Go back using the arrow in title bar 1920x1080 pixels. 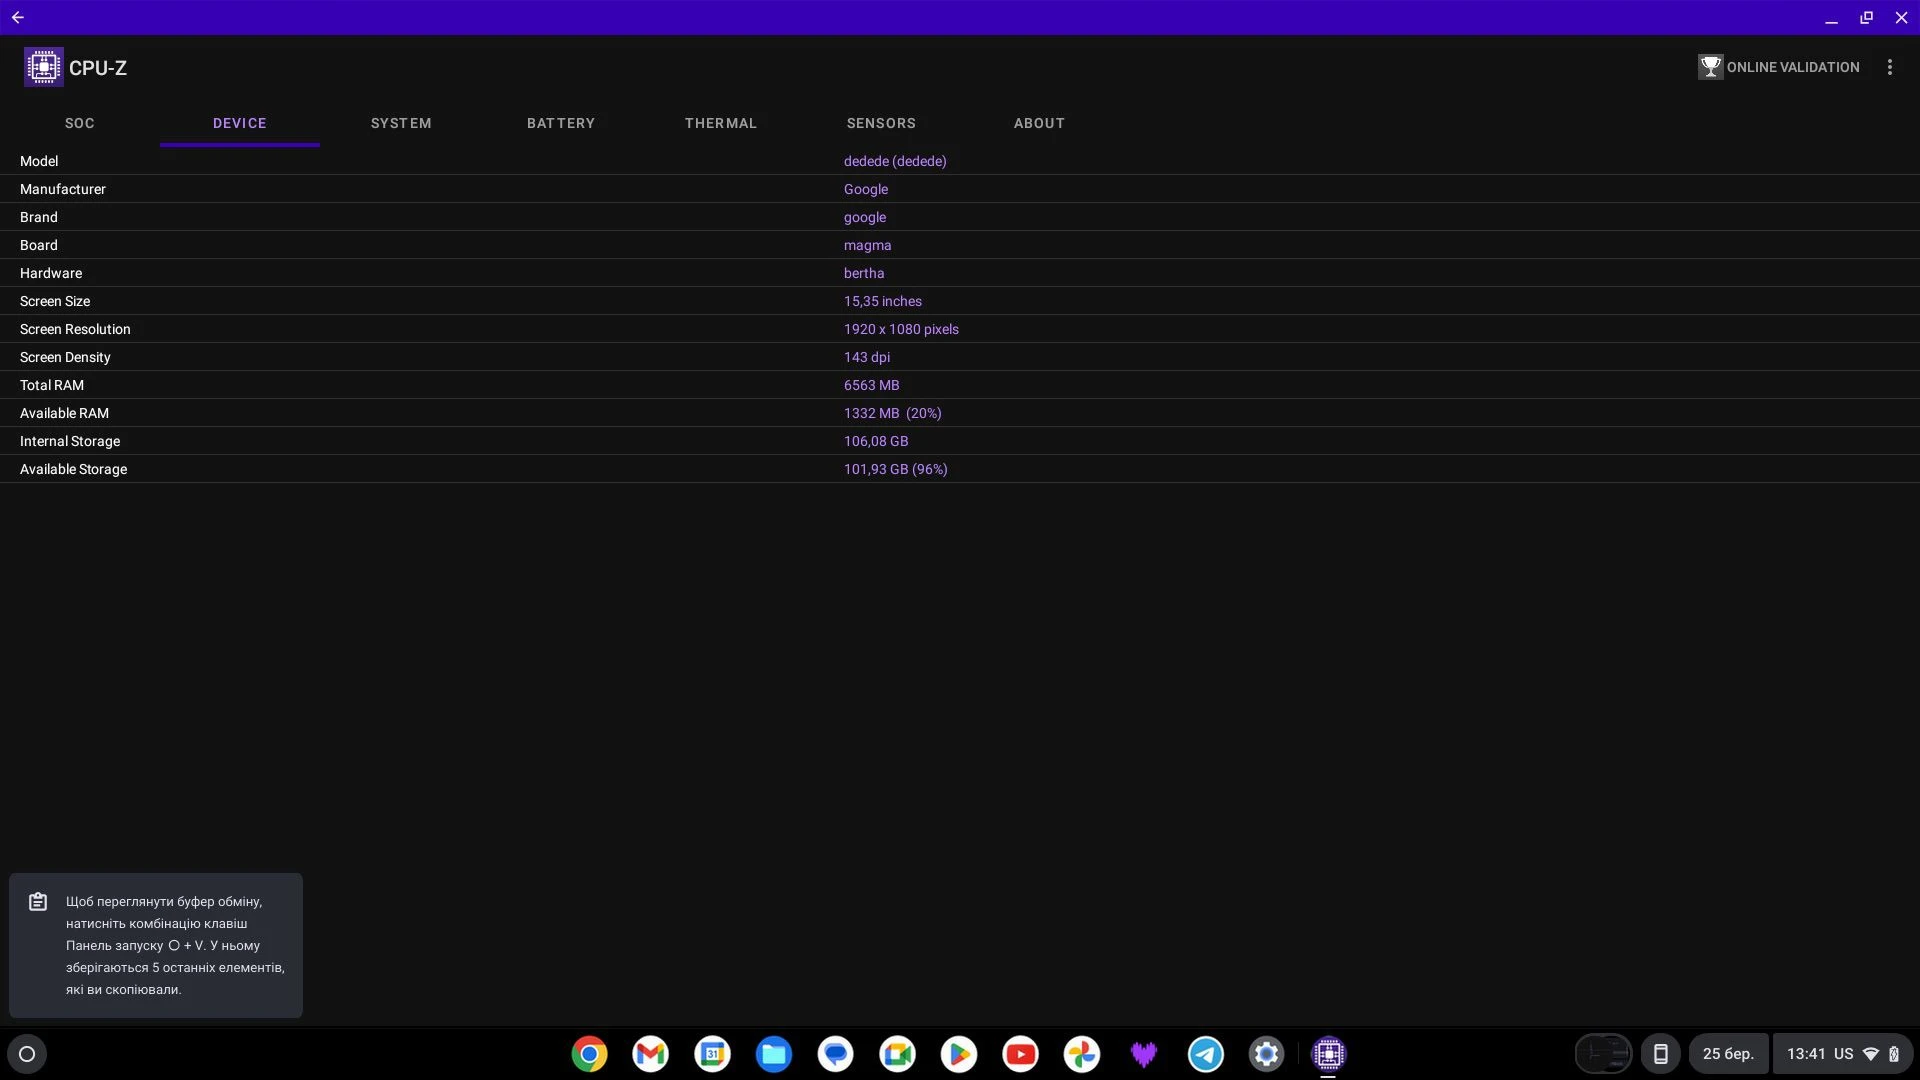click(18, 17)
